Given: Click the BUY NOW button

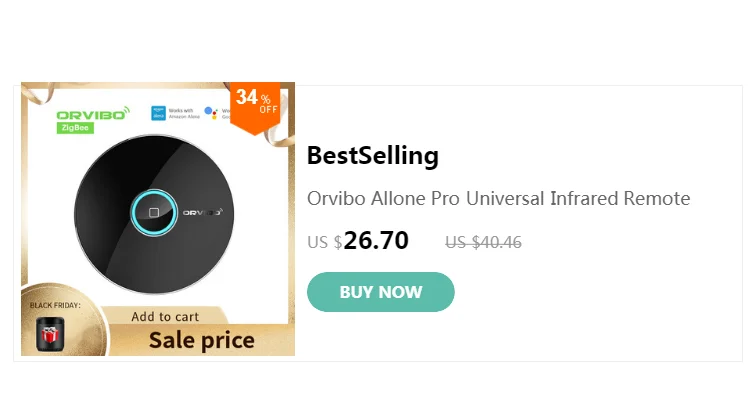Looking at the screenshot, I should 380,292.
